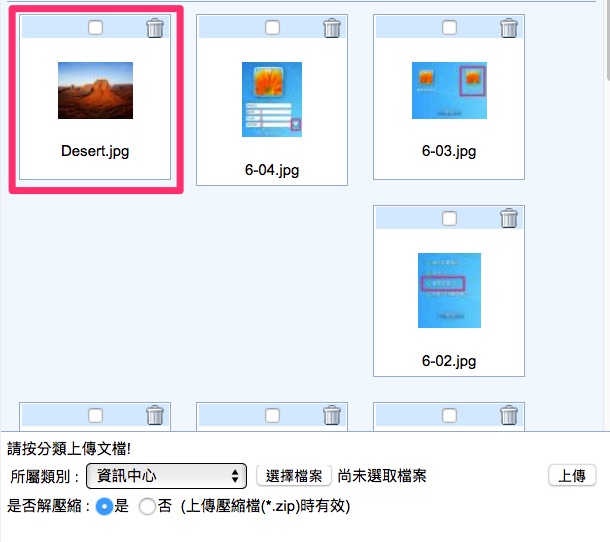The height and width of the screenshot is (542, 610).
Task: Click the vertical scrollbar at right edge
Action: [608, 39]
